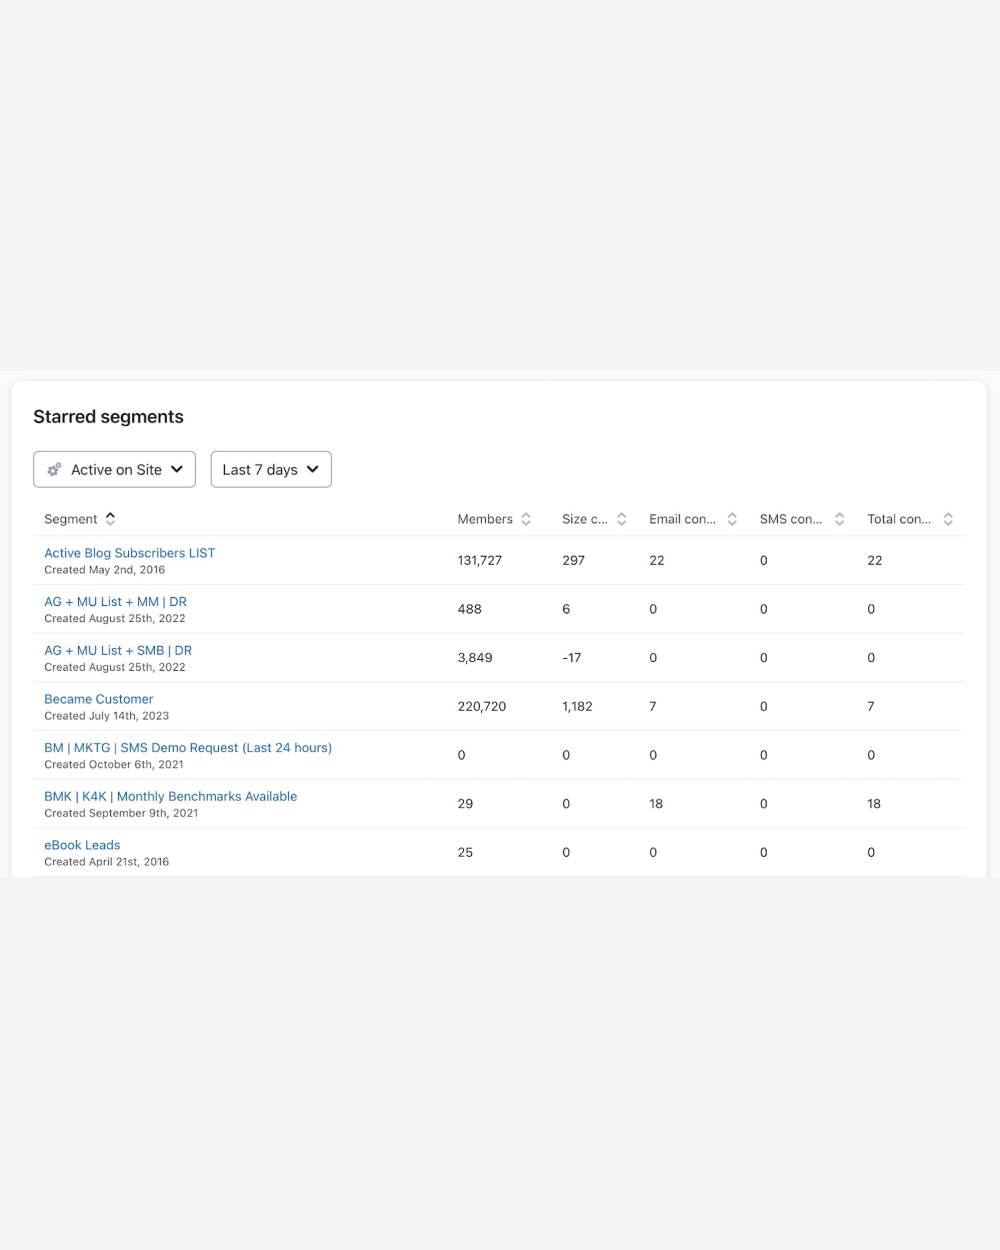Screen dimensions: 1000x1250
Task: Sort using the Email conversions sort arrows
Action: 732,518
